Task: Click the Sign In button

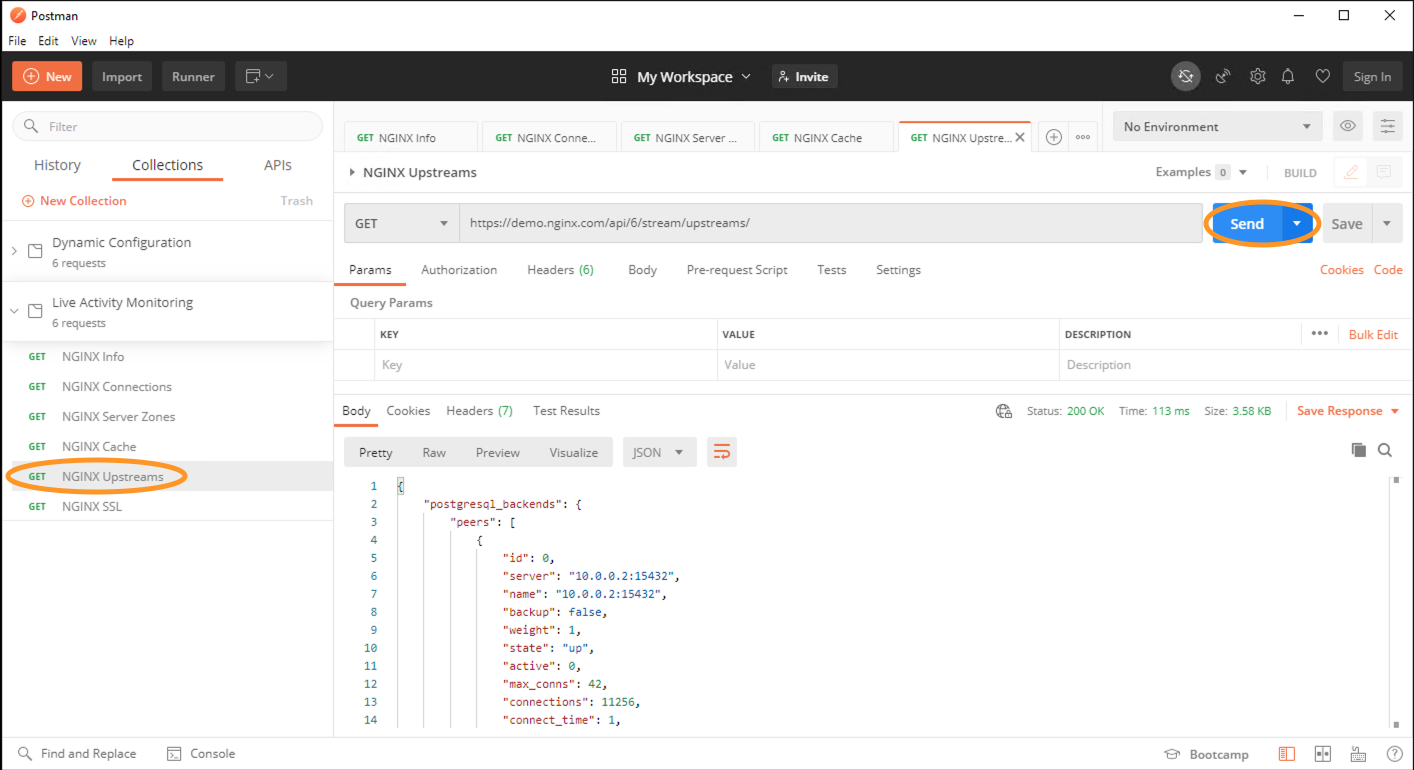Action: [1372, 77]
